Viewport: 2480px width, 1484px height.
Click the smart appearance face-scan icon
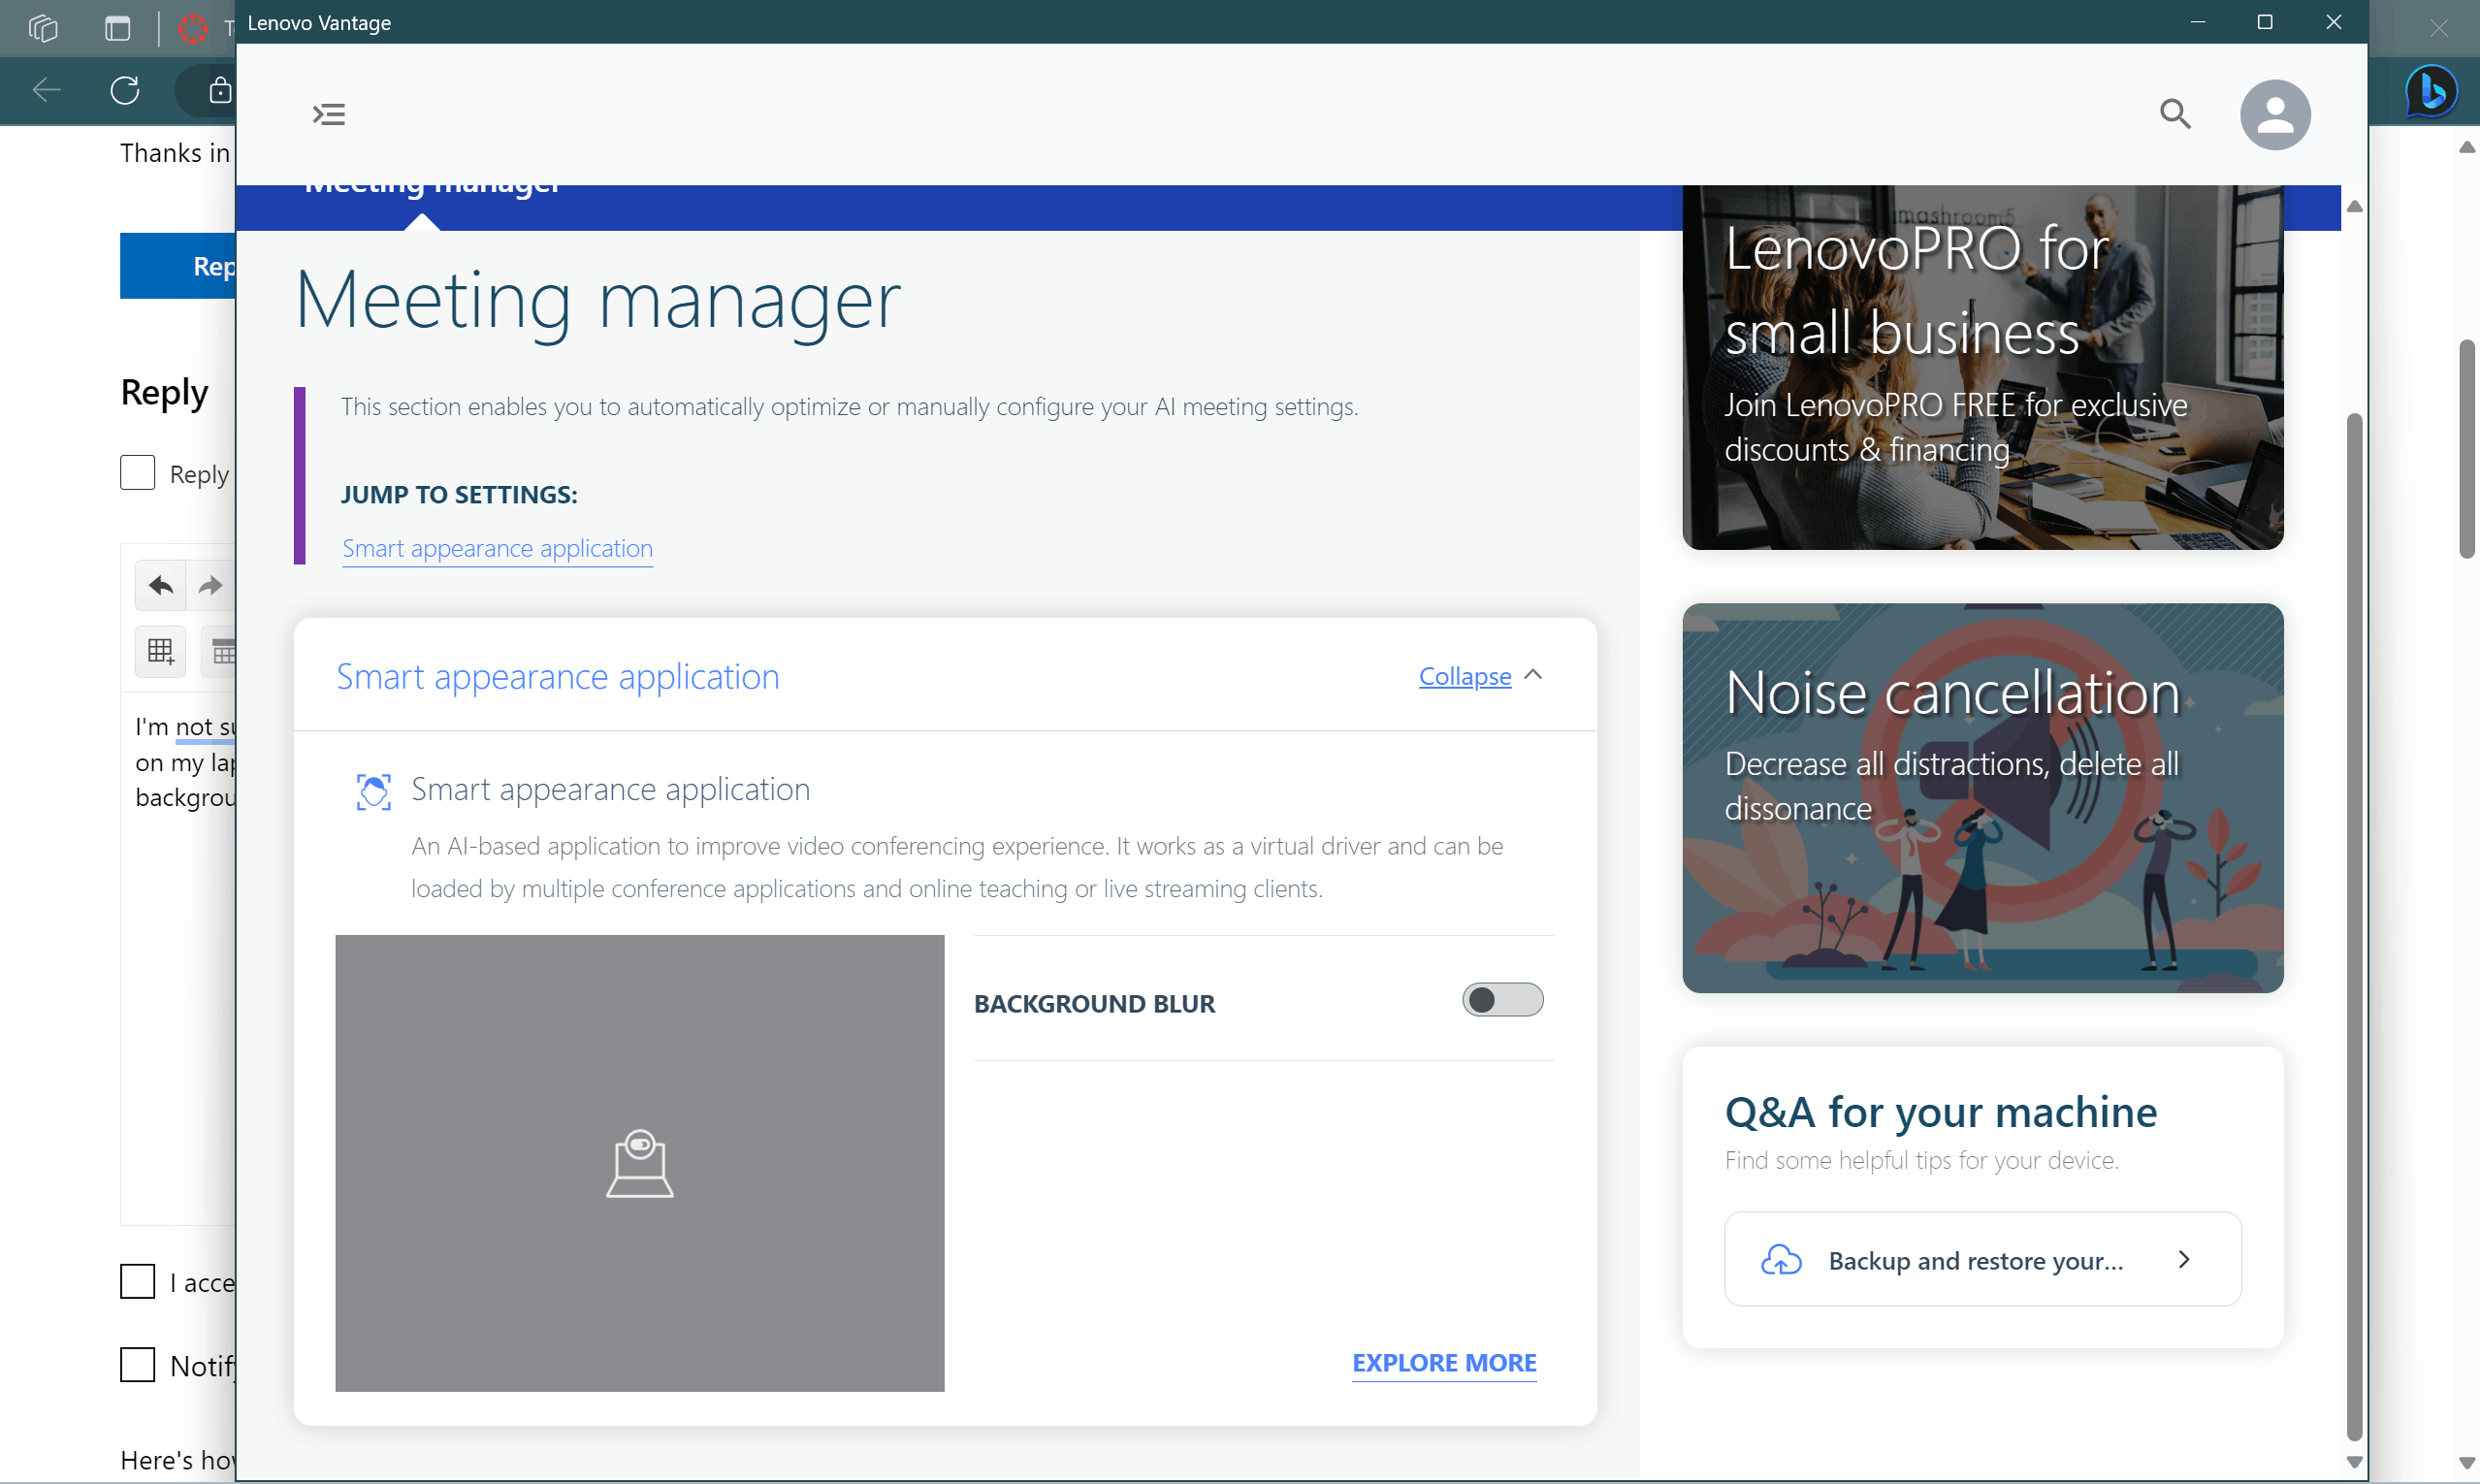pyautogui.click(x=373, y=791)
